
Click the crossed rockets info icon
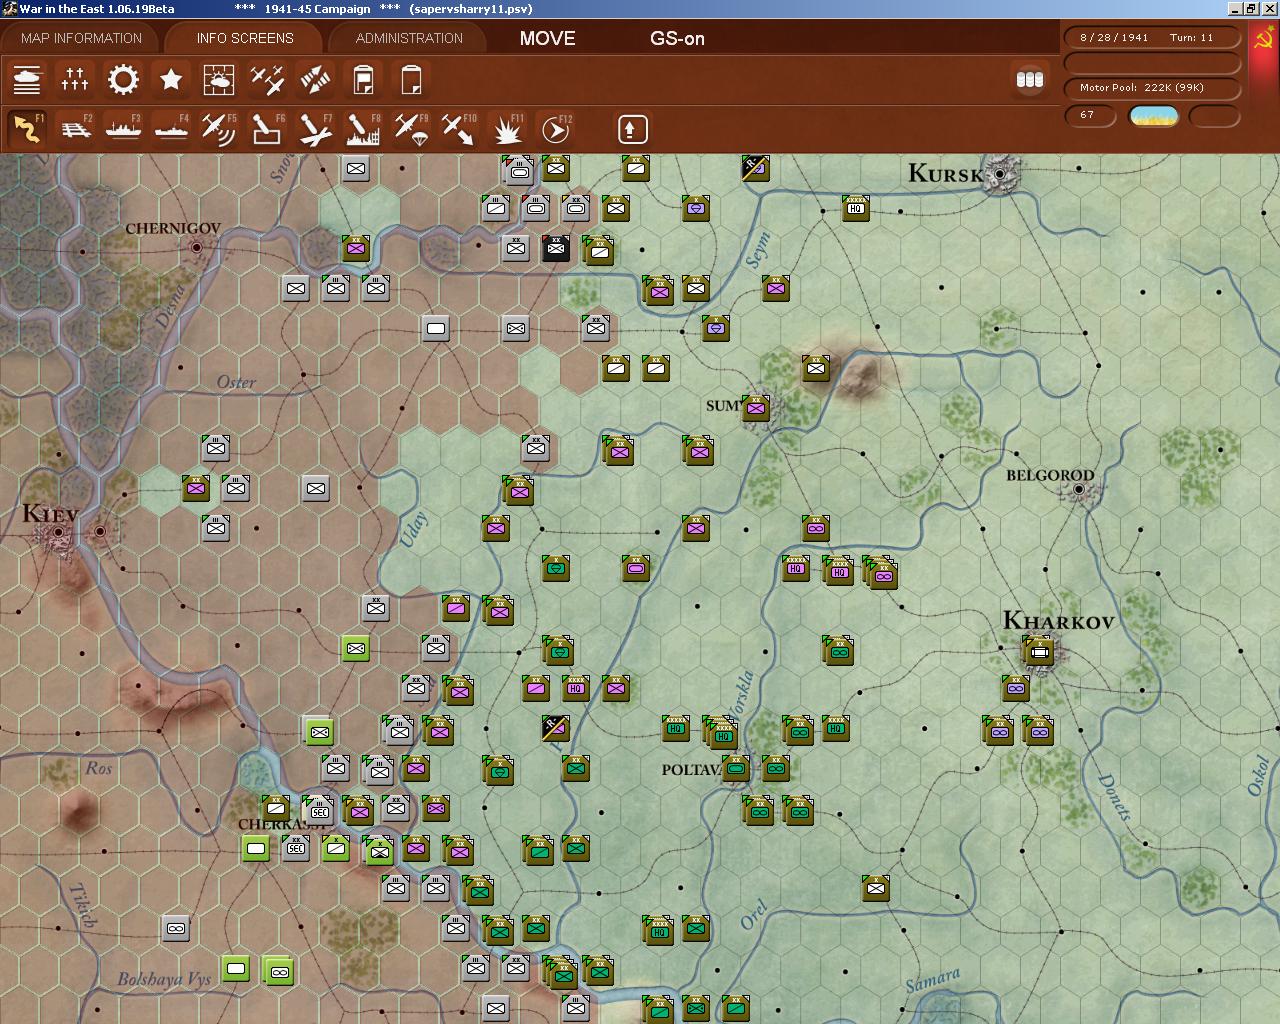click(x=315, y=80)
